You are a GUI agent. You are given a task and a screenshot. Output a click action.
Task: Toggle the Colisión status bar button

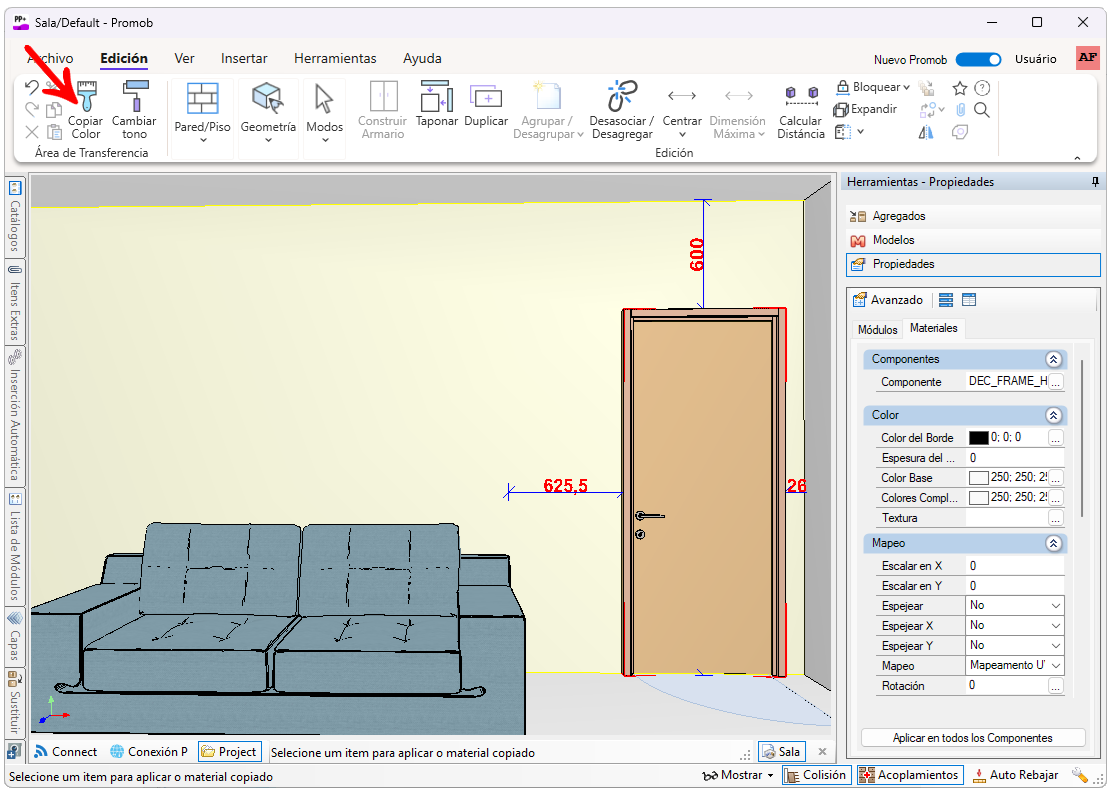click(815, 775)
